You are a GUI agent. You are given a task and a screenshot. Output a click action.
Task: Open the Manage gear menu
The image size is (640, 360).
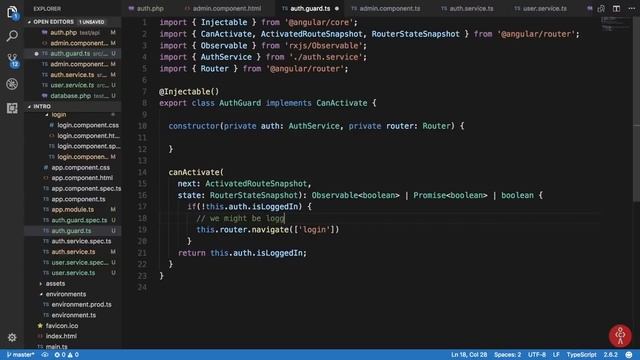(12, 338)
